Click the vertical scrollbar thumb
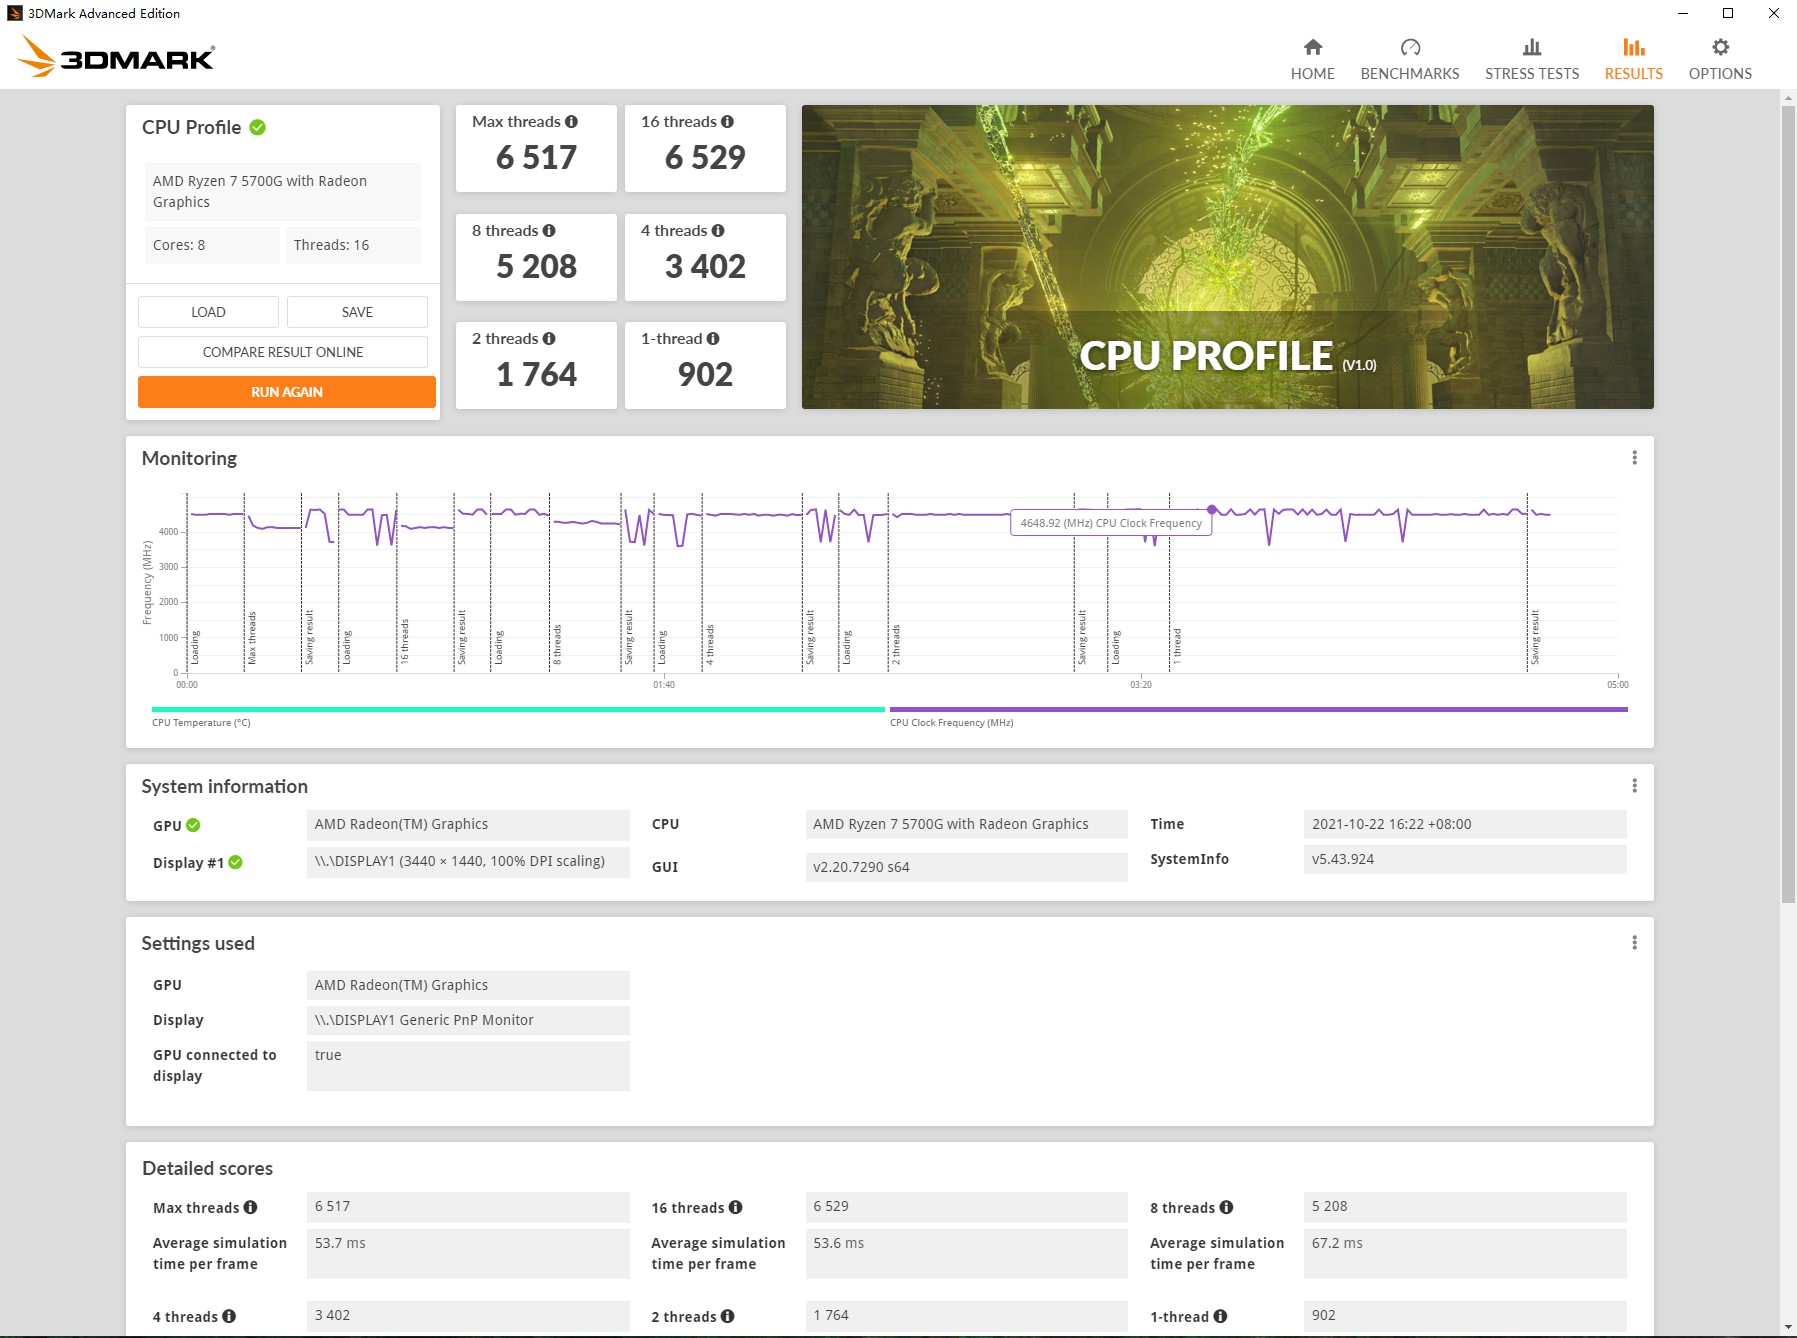 click(1788, 505)
